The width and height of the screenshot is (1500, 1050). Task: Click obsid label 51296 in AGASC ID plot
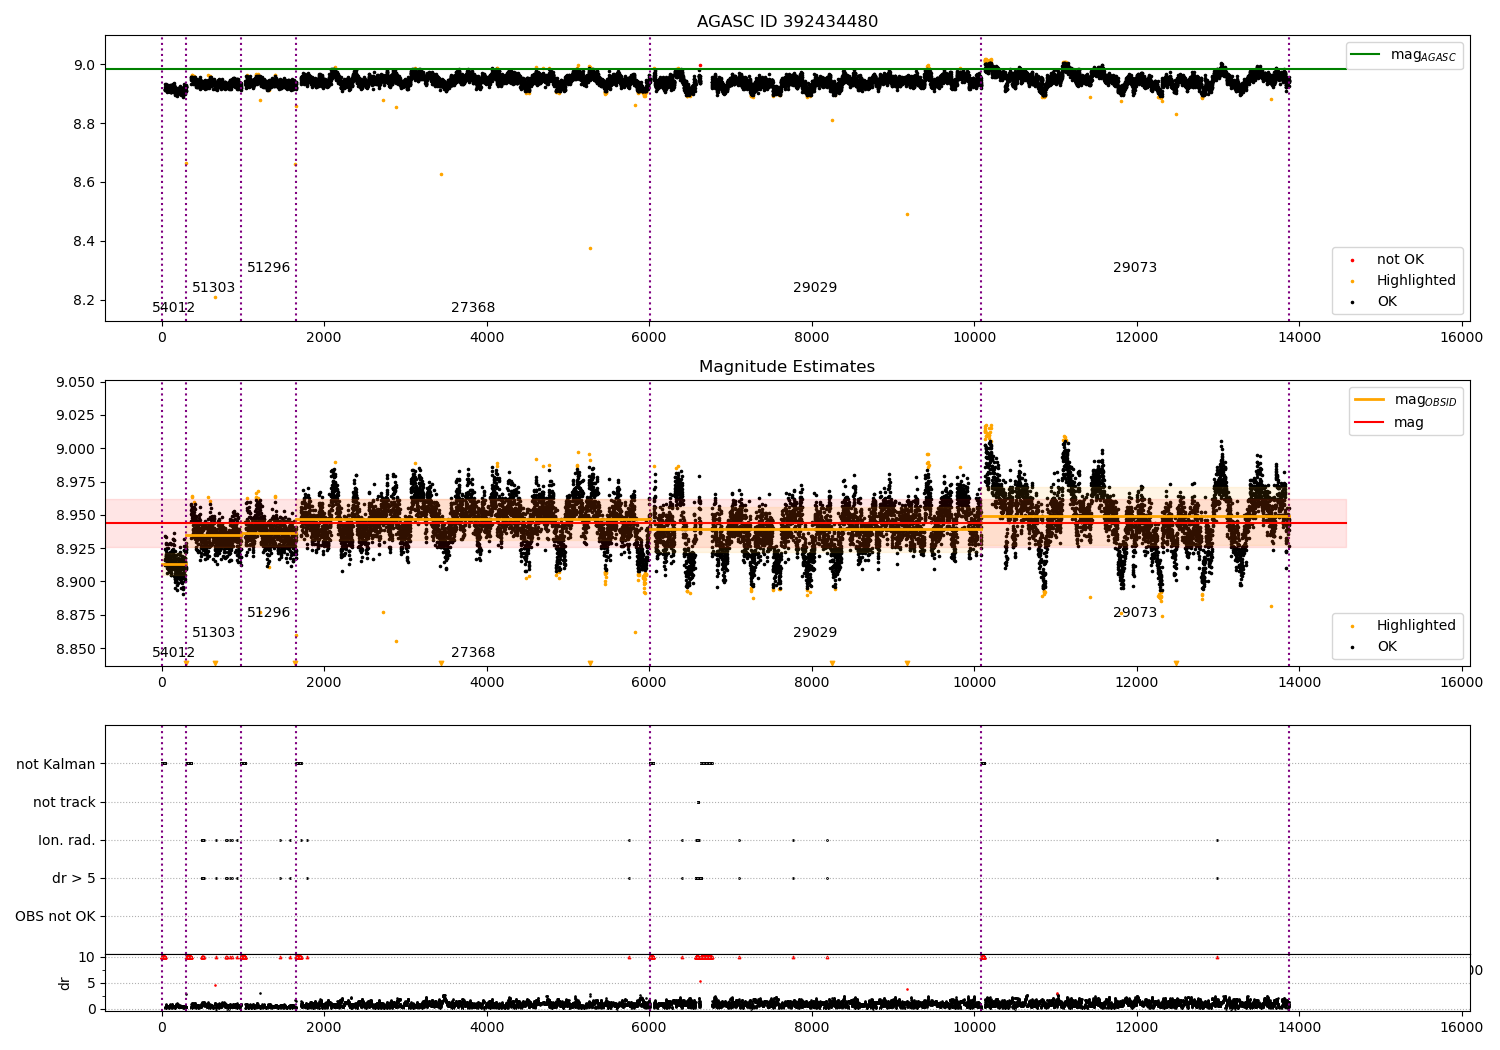(269, 268)
